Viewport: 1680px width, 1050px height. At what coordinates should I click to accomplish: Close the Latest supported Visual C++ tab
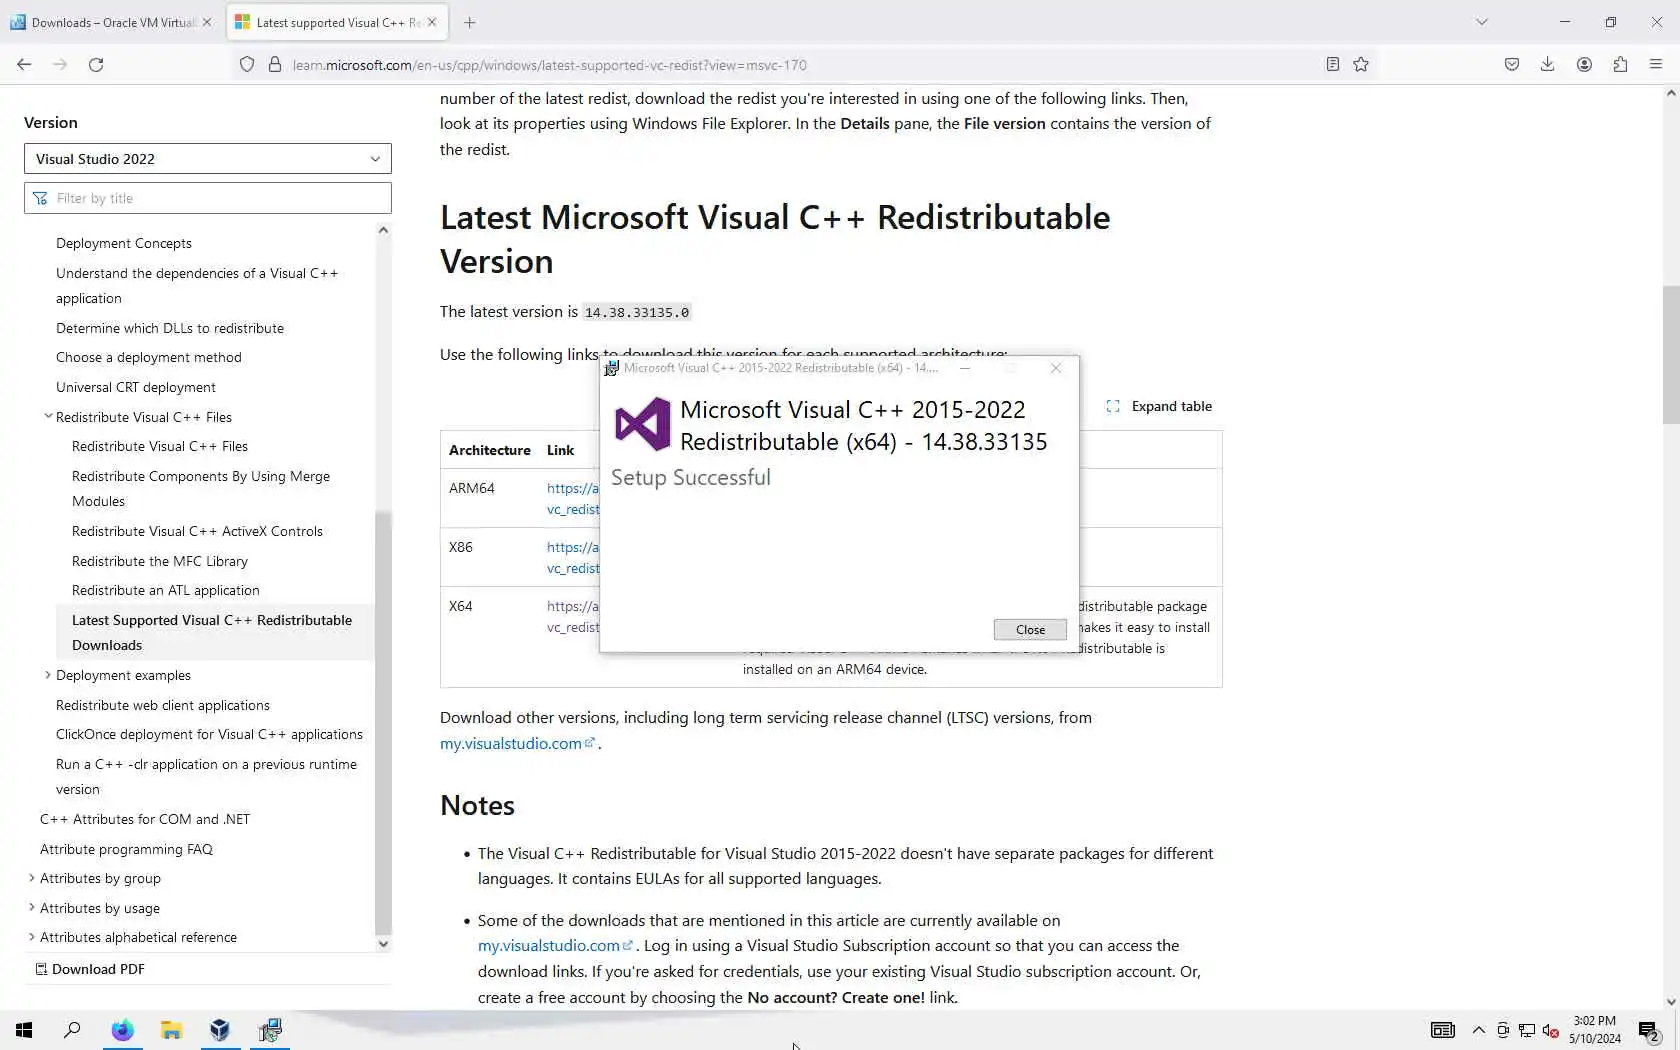pos(432,22)
